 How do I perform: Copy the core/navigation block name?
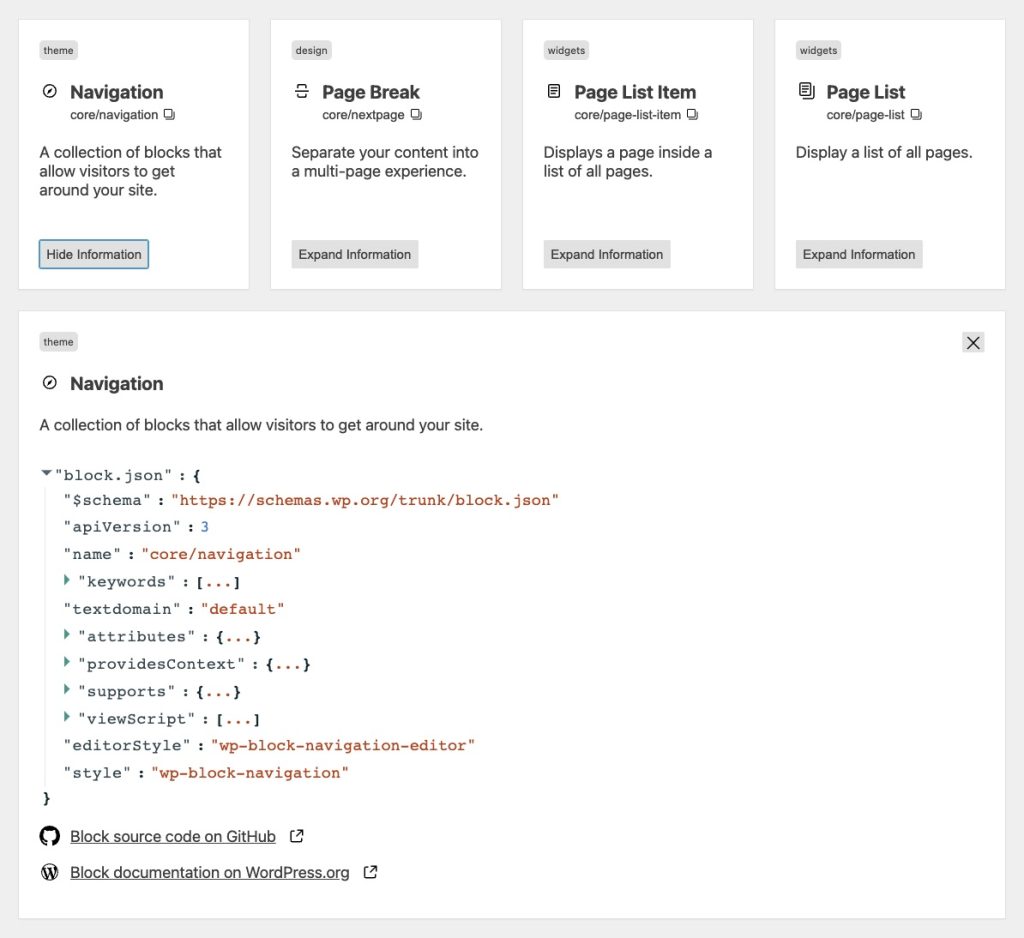(169, 114)
